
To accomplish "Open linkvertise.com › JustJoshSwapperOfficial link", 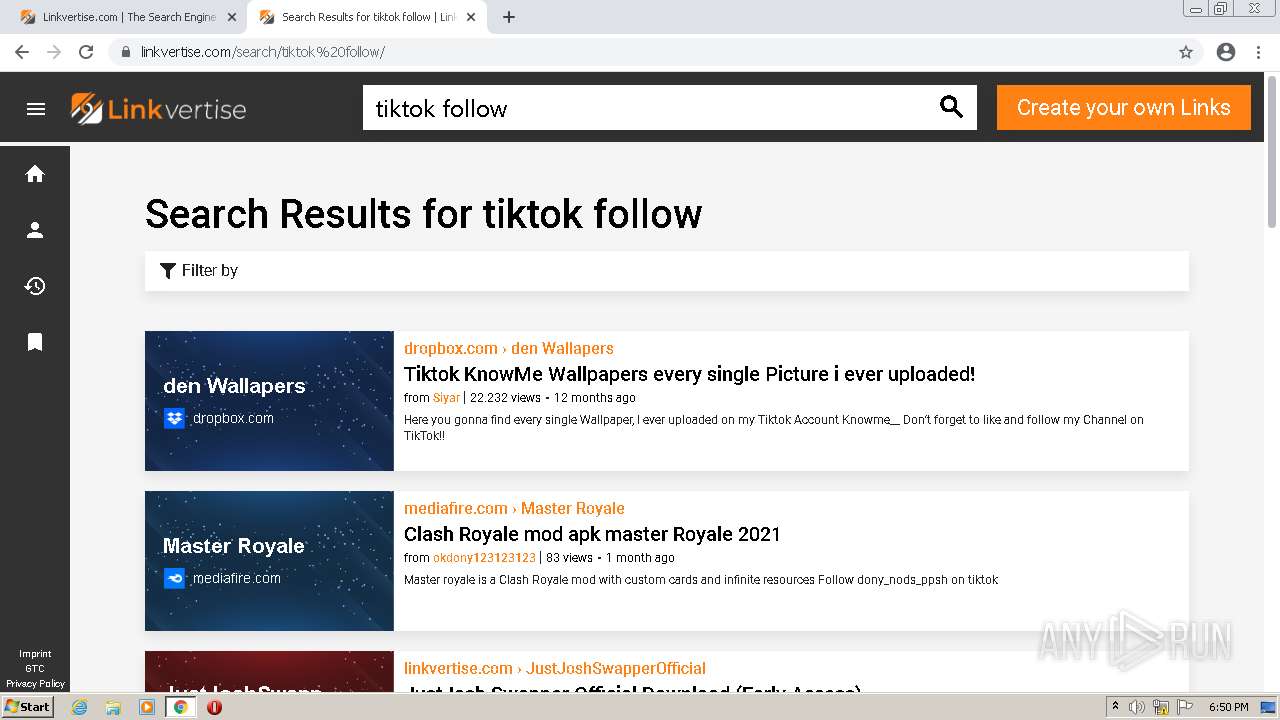I will pos(555,668).
